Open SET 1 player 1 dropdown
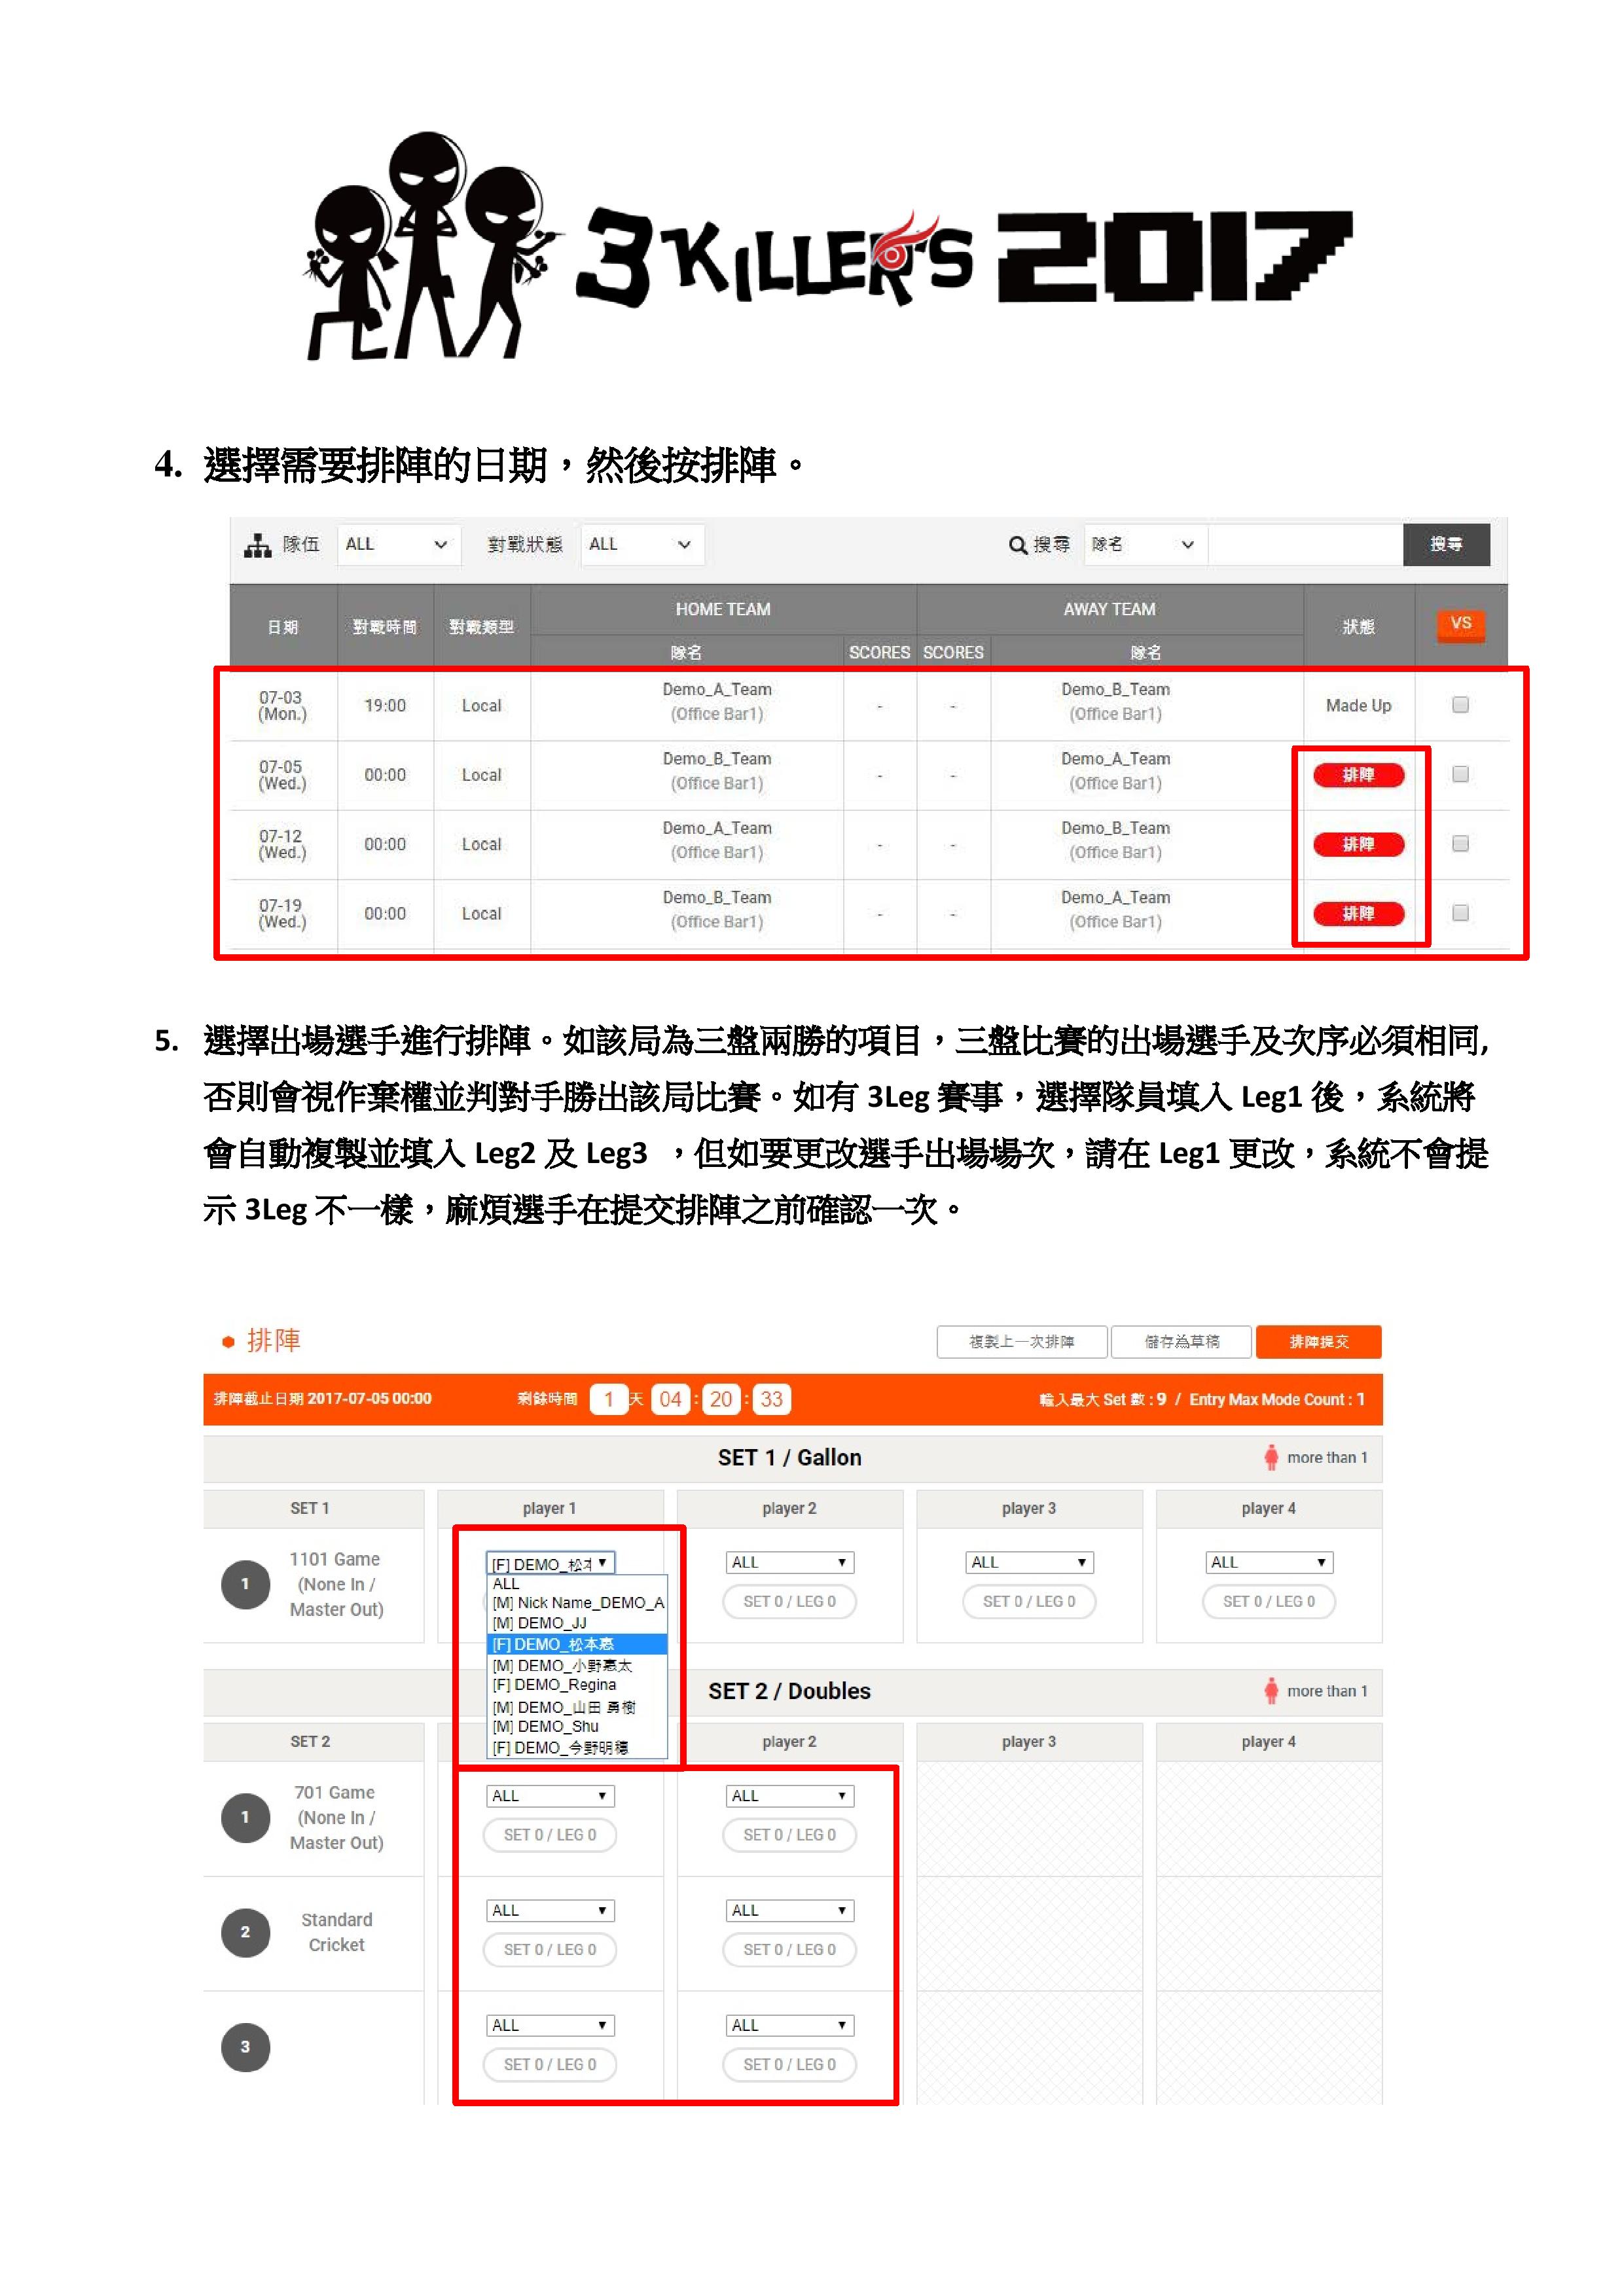 click(x=550, y=1563)
